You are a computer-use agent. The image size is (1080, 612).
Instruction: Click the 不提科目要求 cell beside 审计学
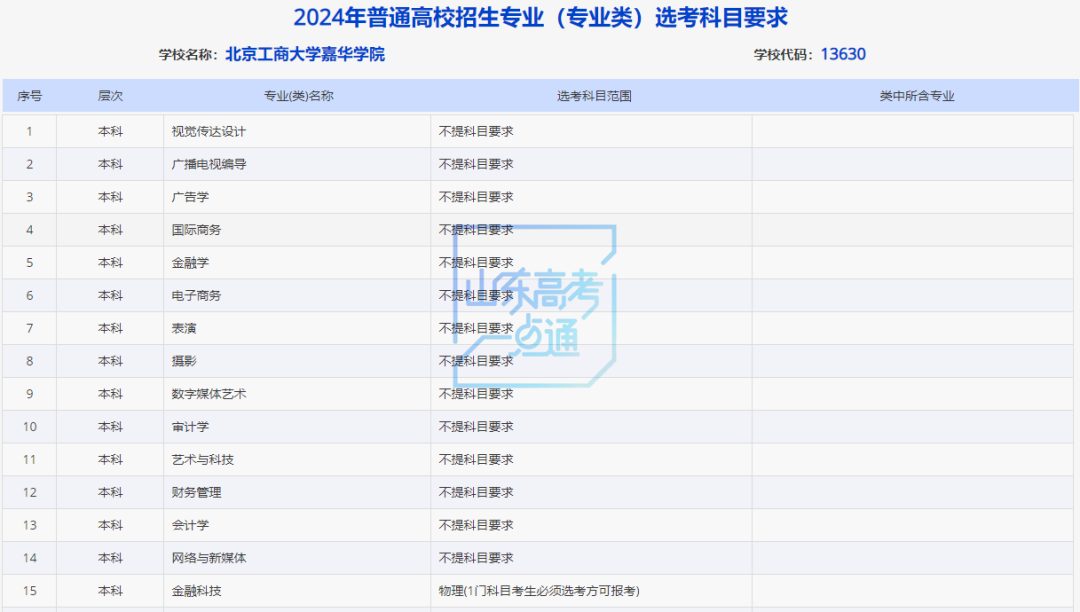[473, 426]
